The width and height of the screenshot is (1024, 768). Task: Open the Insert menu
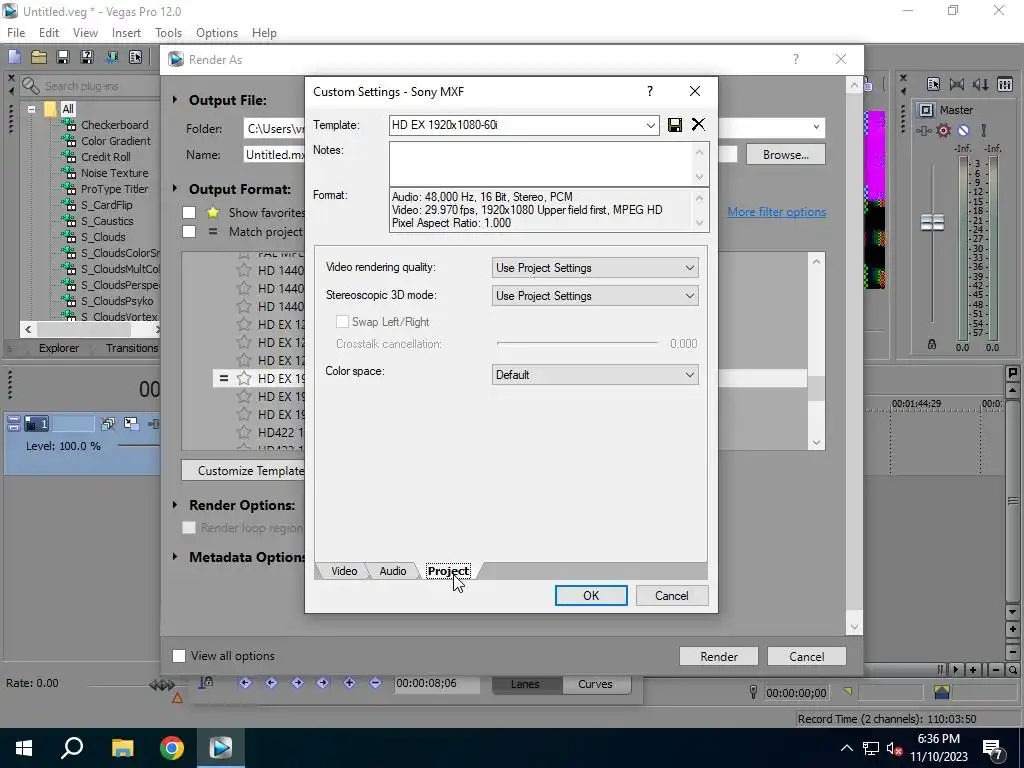tap(126, 33)
